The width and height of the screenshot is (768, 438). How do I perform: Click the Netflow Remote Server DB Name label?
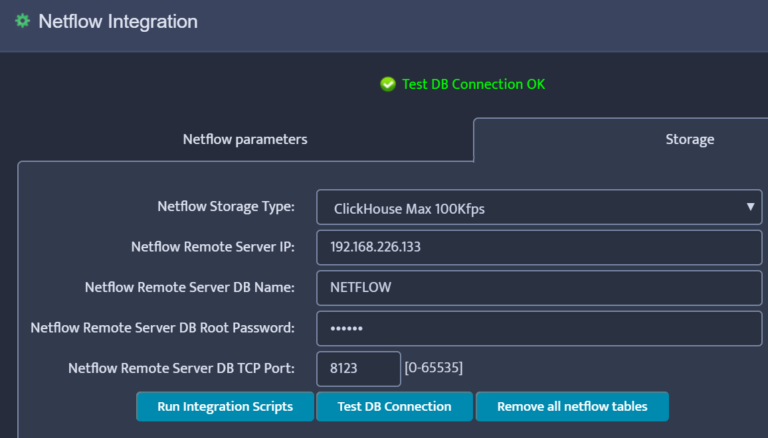[190, 287]
